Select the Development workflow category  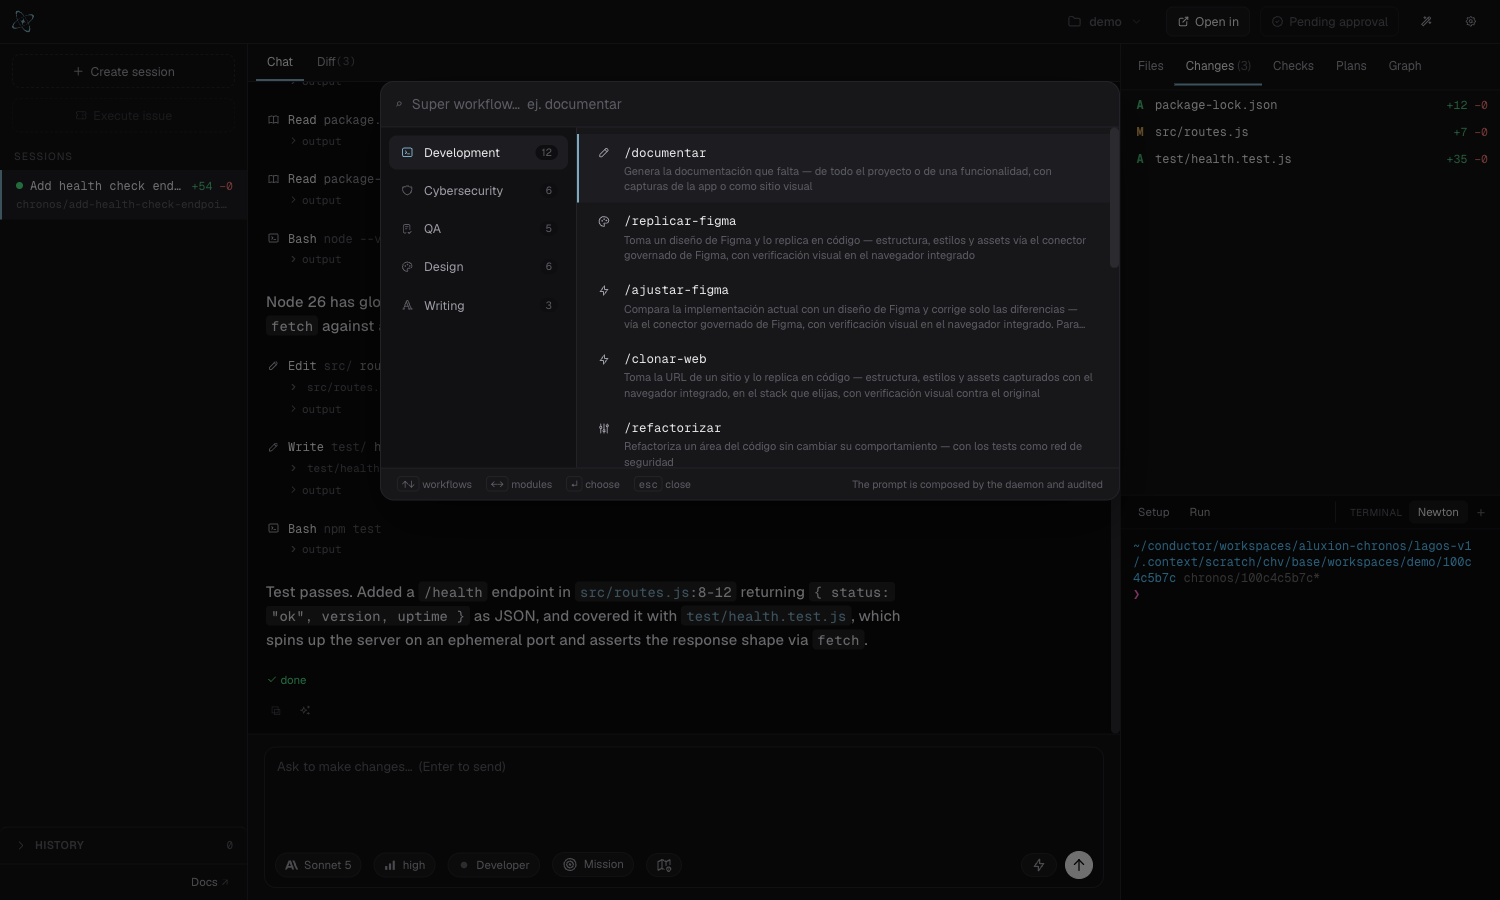coord(478,153)
